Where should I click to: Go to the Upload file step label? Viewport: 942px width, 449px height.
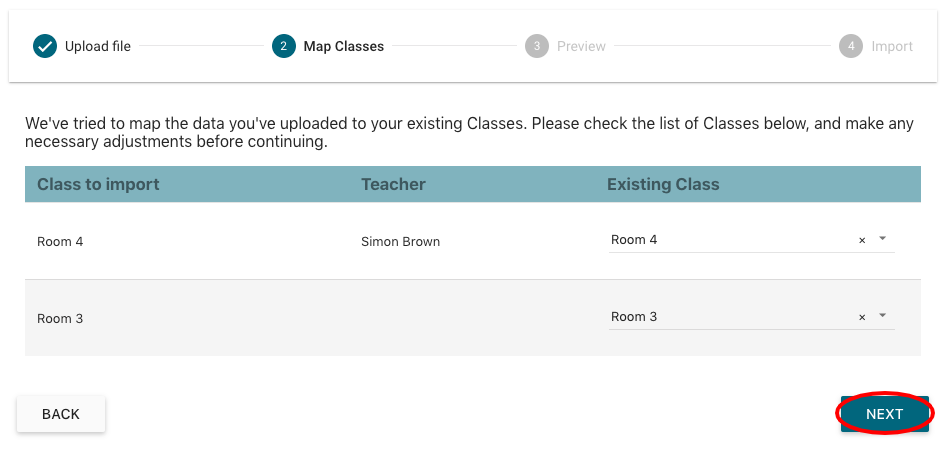[98, 46]
